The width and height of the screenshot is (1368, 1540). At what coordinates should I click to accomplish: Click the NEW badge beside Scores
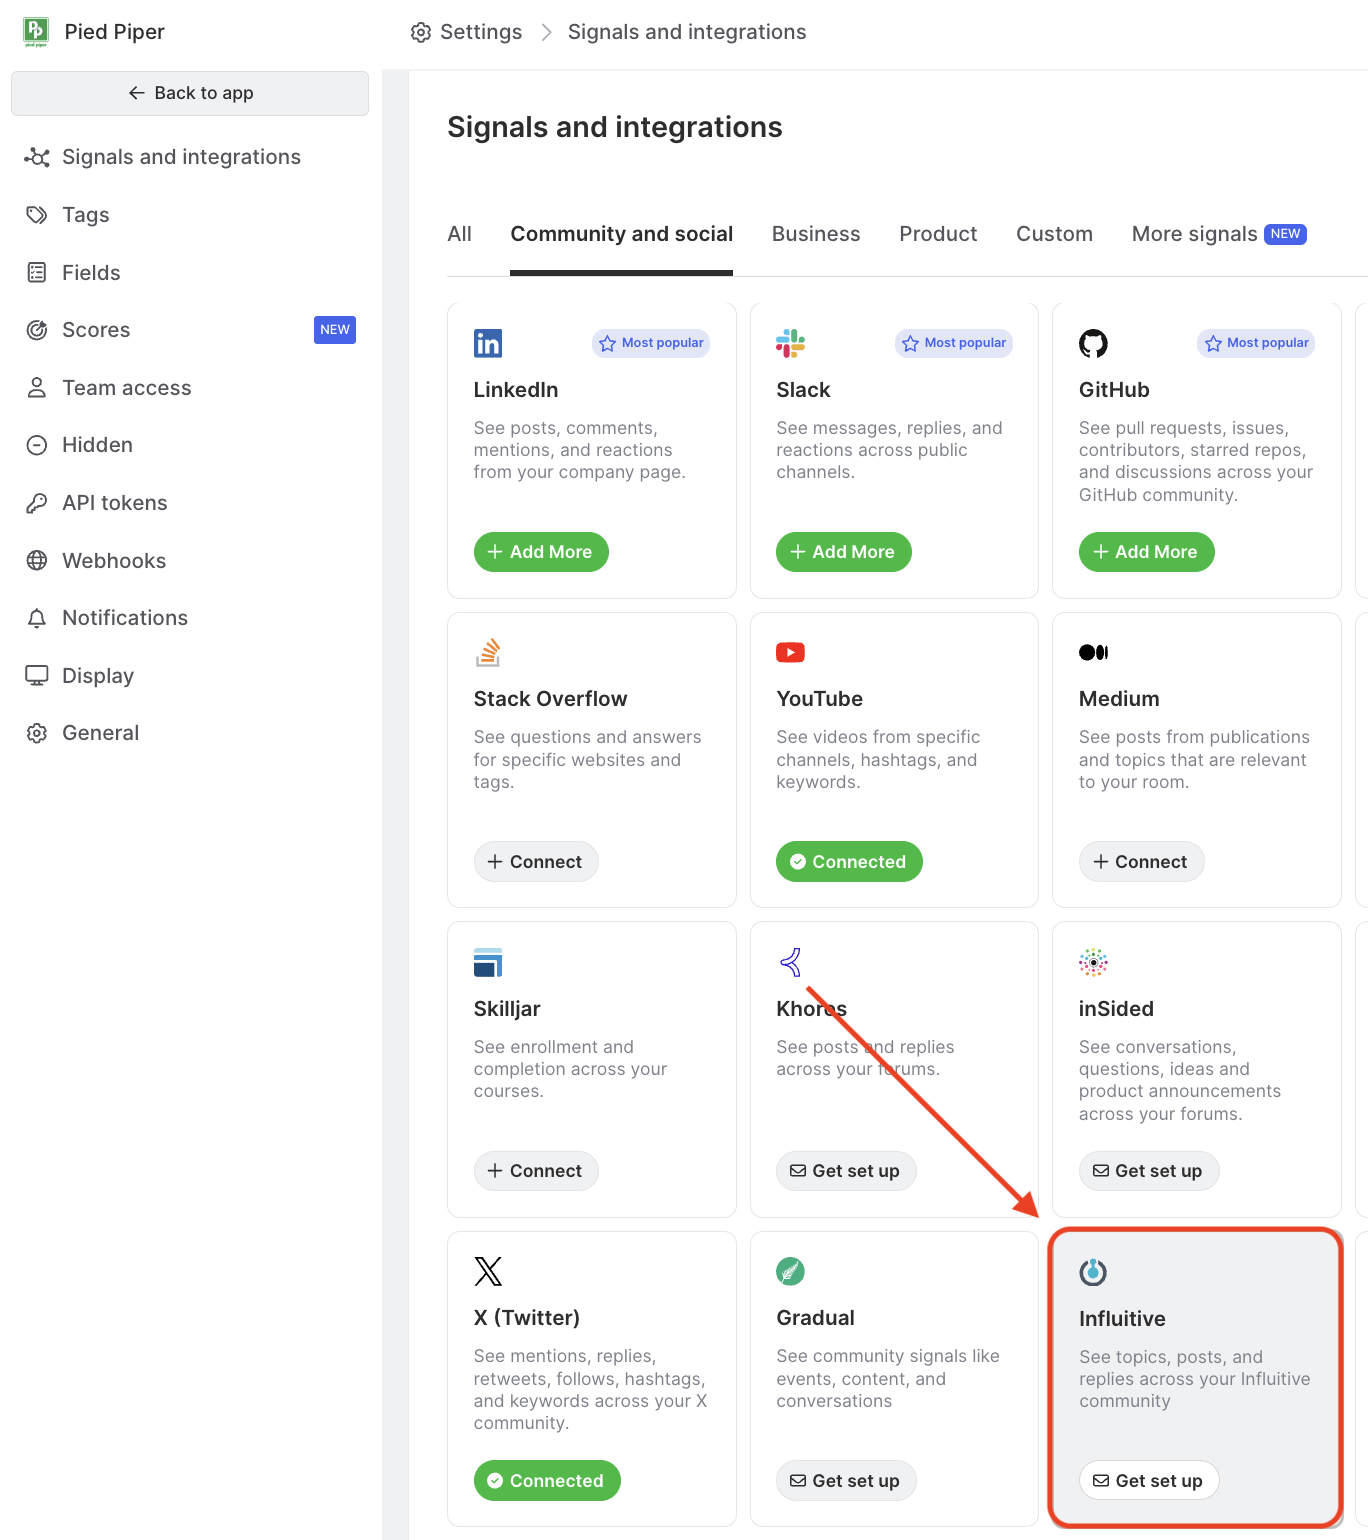[x=335, y=330]
